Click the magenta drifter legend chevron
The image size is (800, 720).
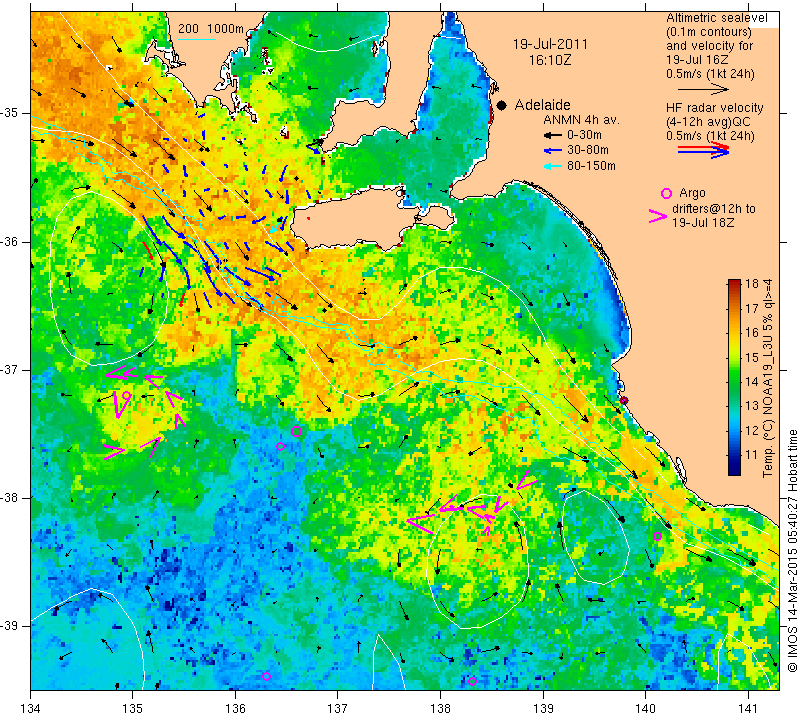coord(658,216)
